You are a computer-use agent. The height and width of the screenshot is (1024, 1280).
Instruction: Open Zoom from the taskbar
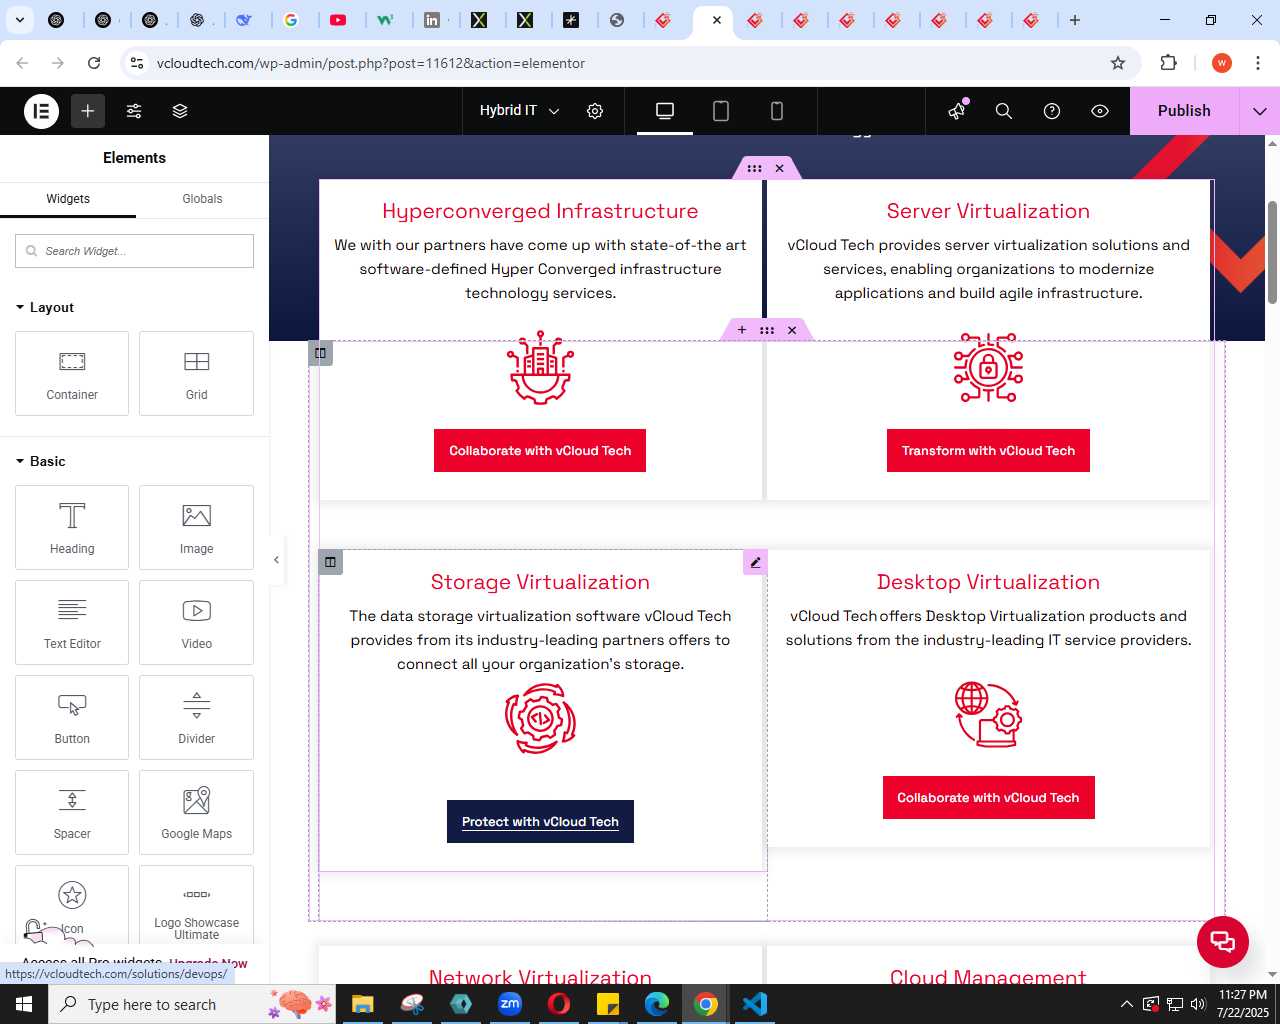pos(510,1004)
